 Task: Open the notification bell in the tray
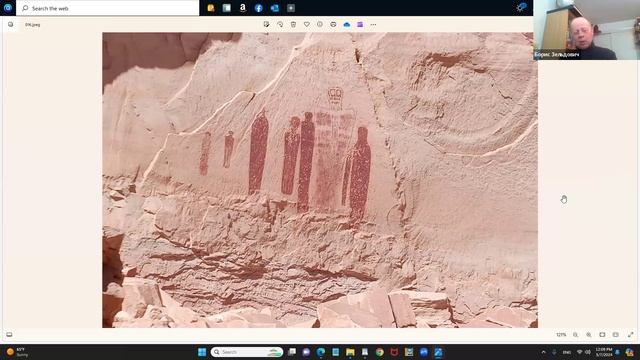pyautogui.click(x=618, y=352)
